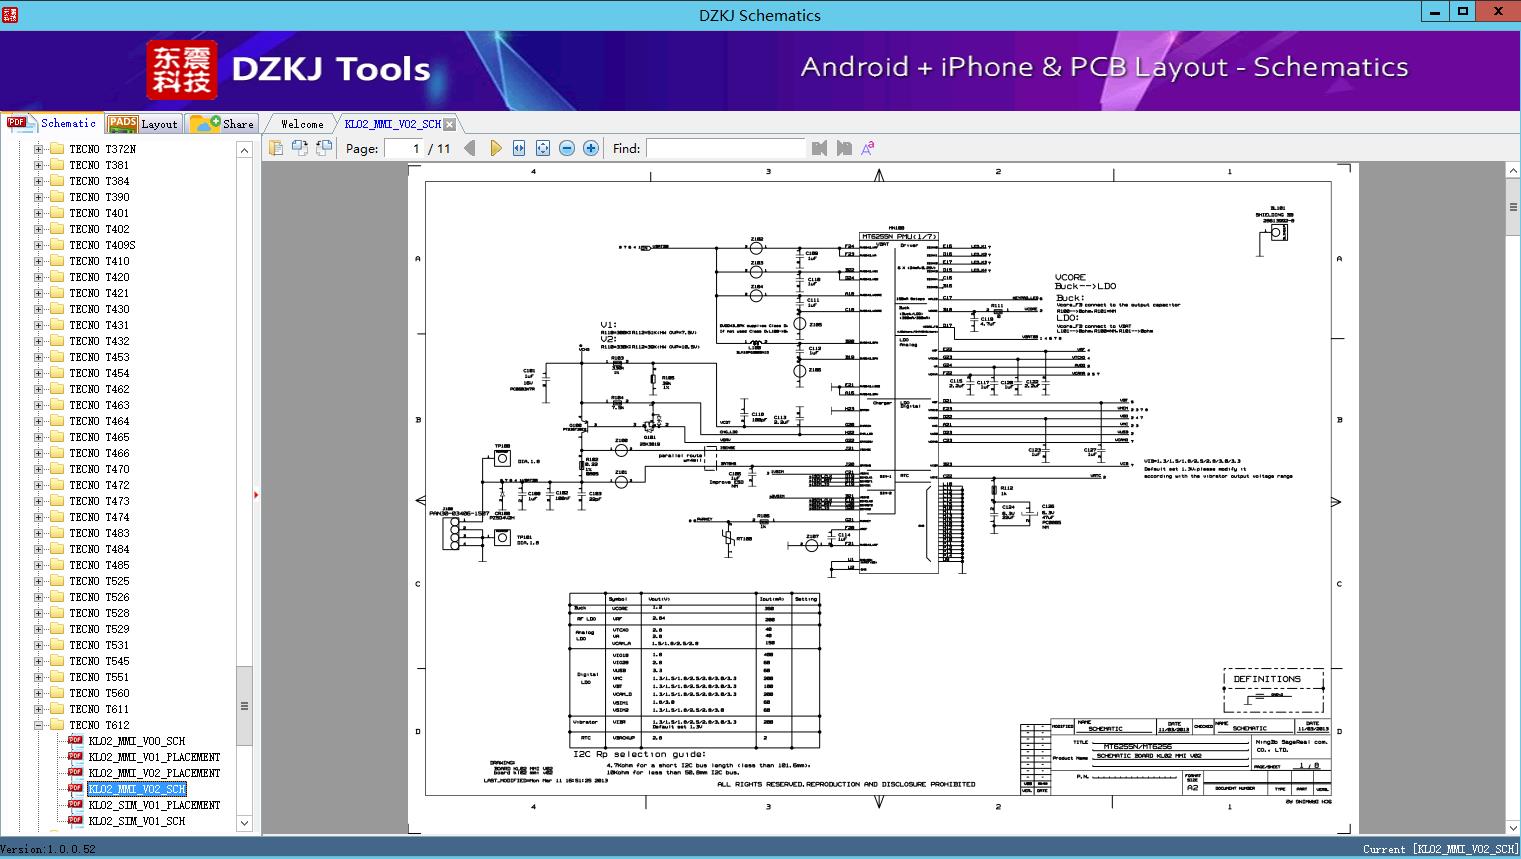Close the KL02_MMI_V02_SCH tab
The image size is (1521, 859).
pyautogui.click(x=449, y=124)
